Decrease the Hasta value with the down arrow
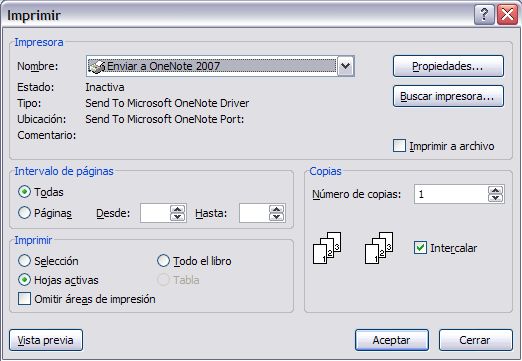The height and width of the screenshot is (361, 522). [277, 217]
